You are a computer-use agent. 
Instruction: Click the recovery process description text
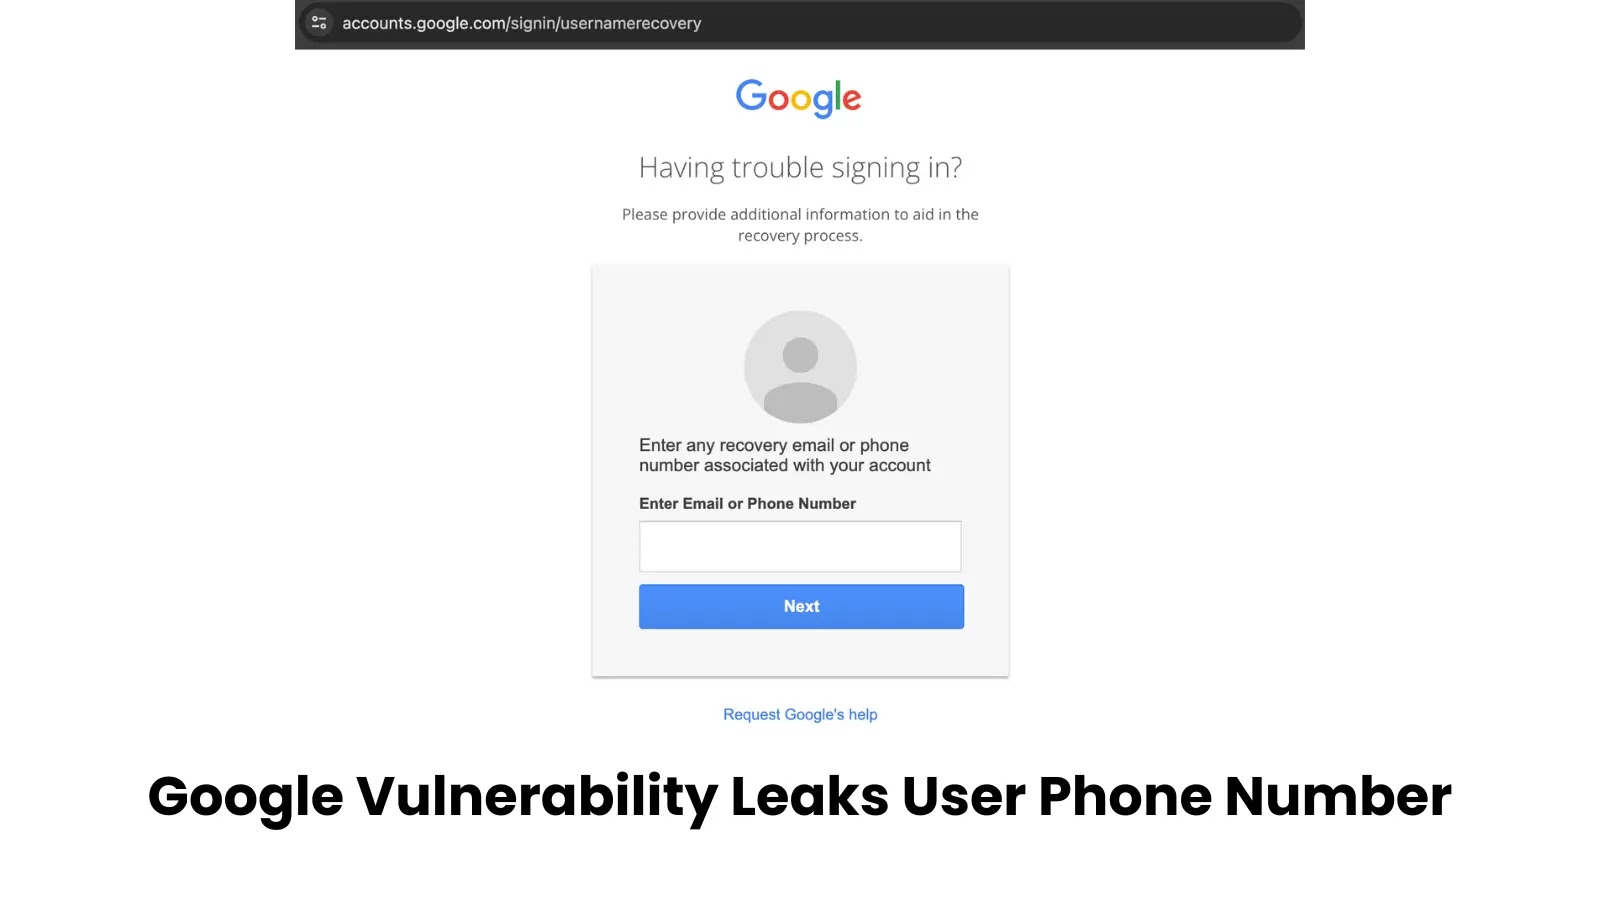(800, 224)
